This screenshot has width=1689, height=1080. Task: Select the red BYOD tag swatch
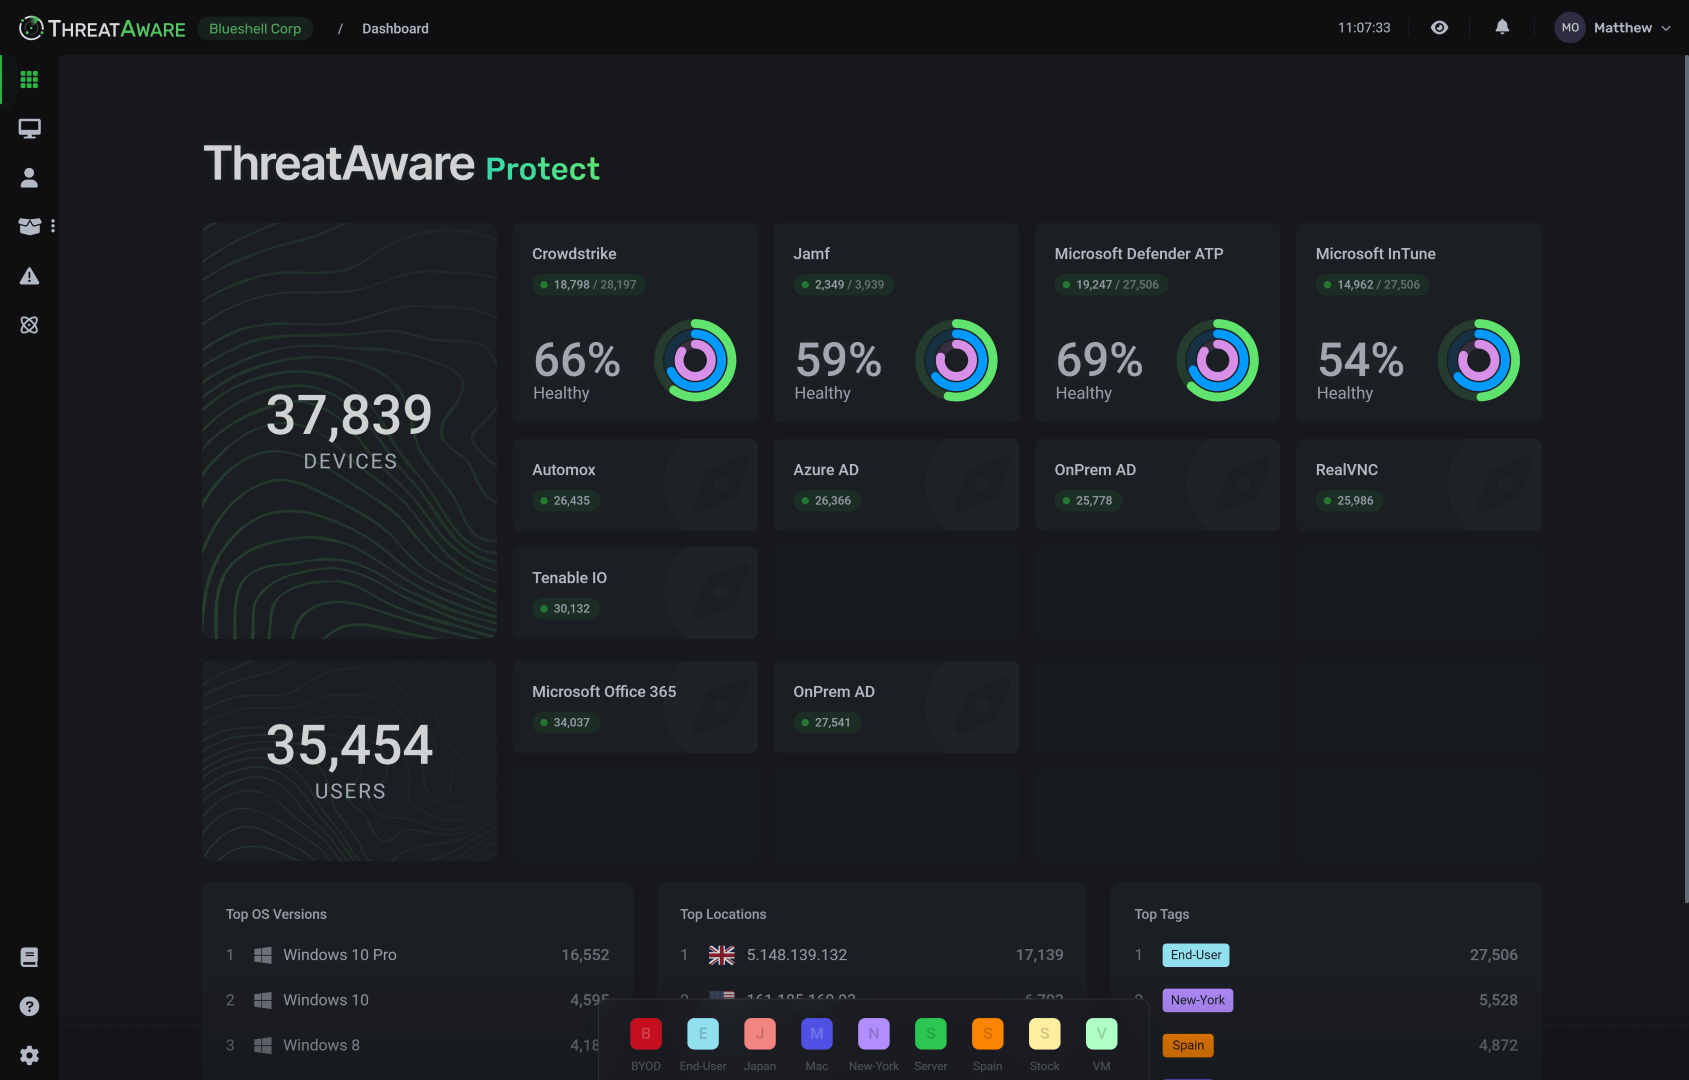[646, 1034]
